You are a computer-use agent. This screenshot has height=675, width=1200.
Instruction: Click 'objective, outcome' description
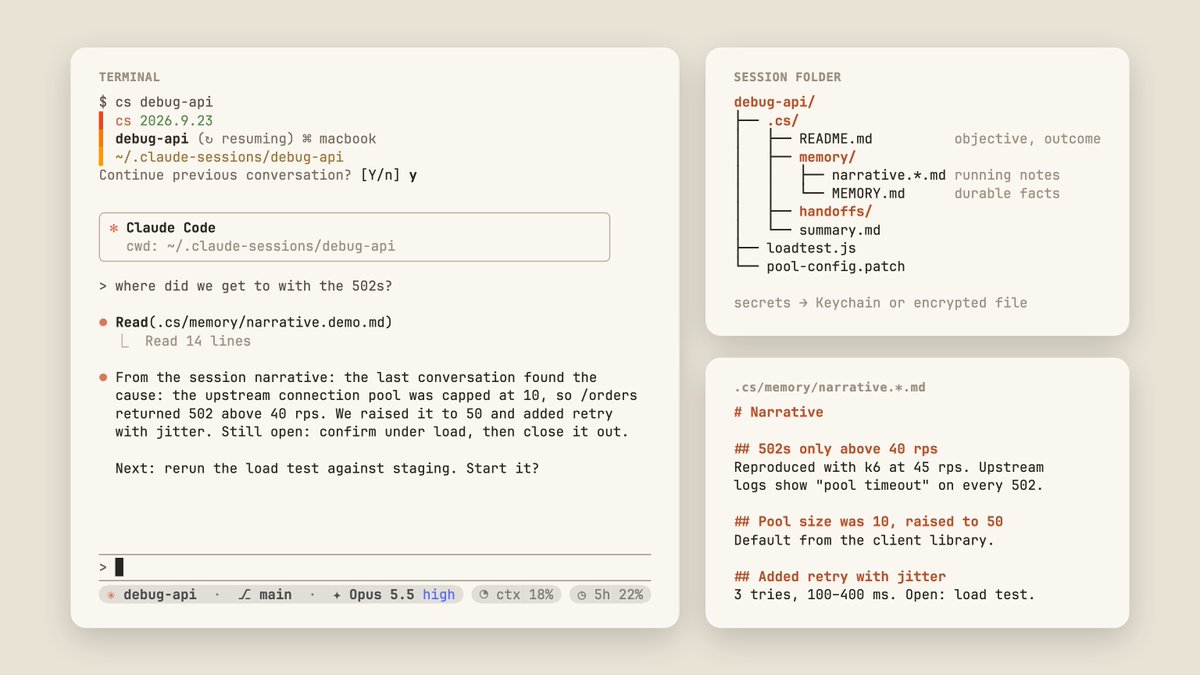[x=1027, y=139]
